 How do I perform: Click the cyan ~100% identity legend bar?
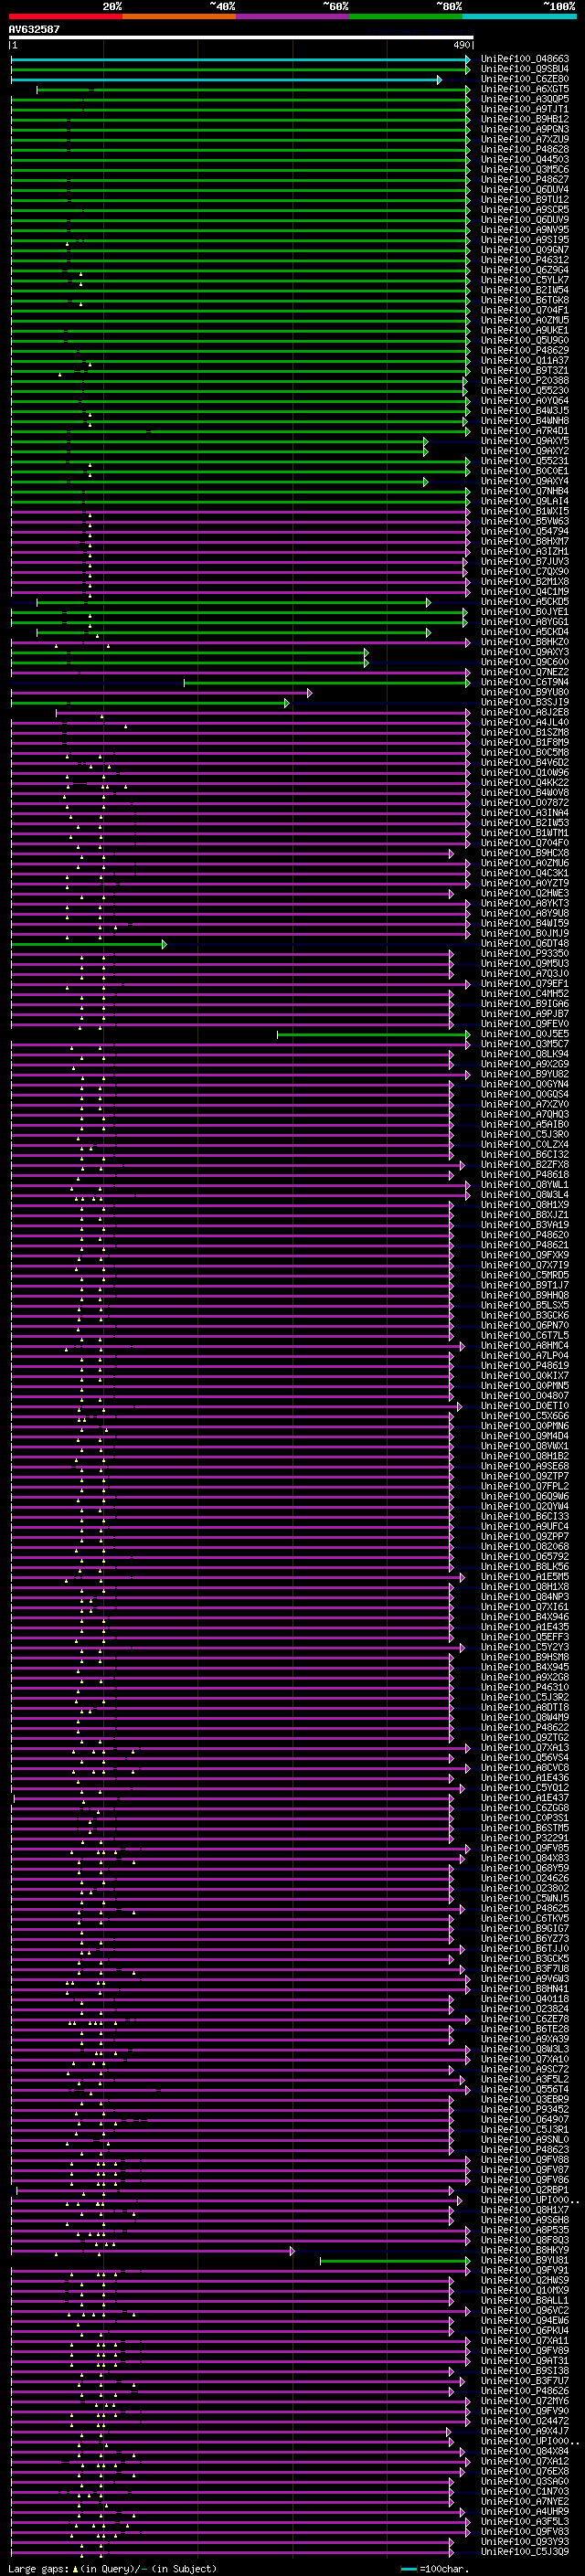pos(519,16)
